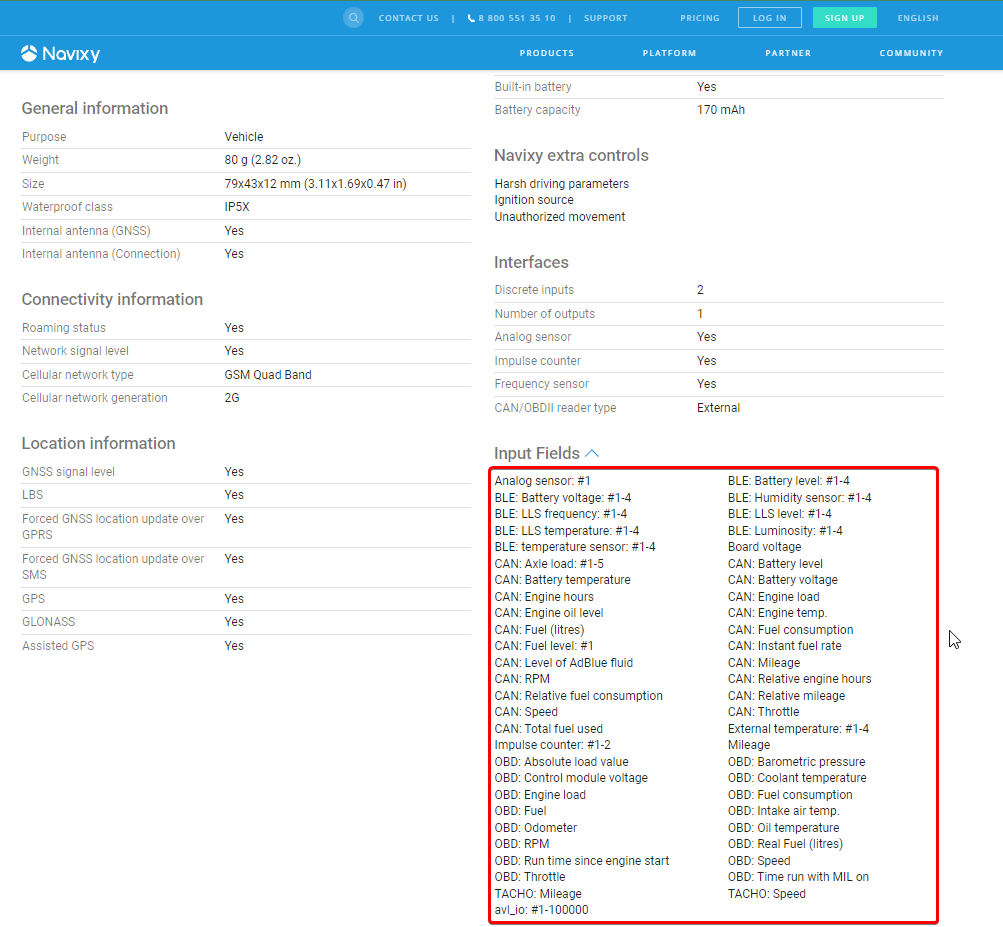Click the Cellular network generation value '2G'
Image resolution: width=1003 pixels, height=927 pixels.
click(x=232, y=398)
